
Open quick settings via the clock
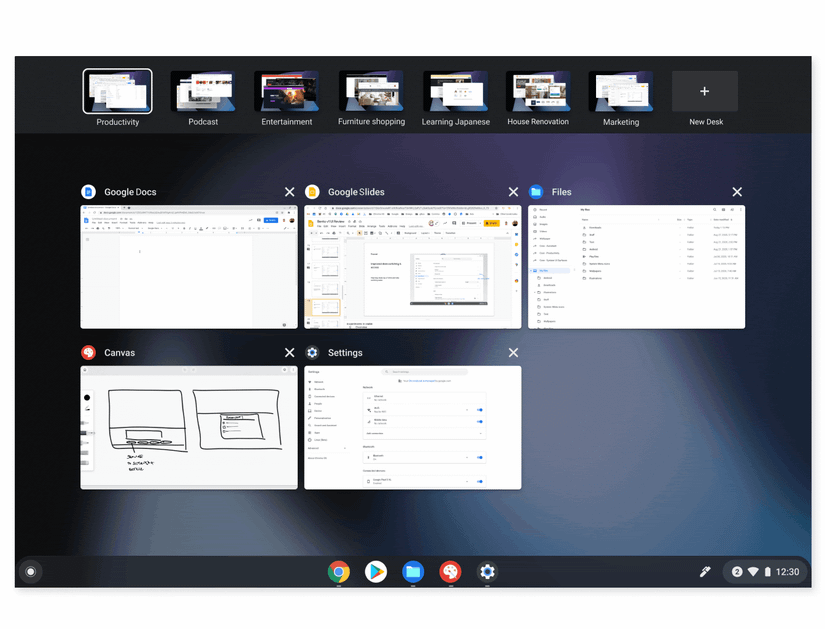coord(786,571)
